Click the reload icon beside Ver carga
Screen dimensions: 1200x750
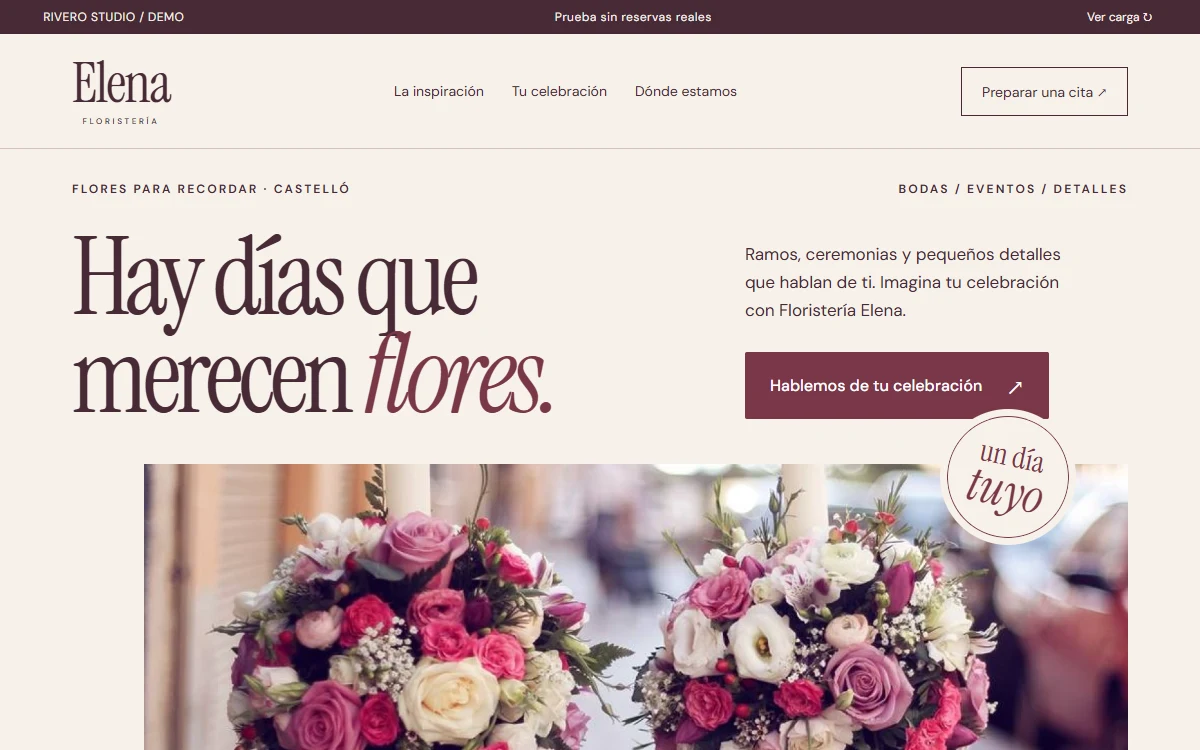tap(1147, 17)
